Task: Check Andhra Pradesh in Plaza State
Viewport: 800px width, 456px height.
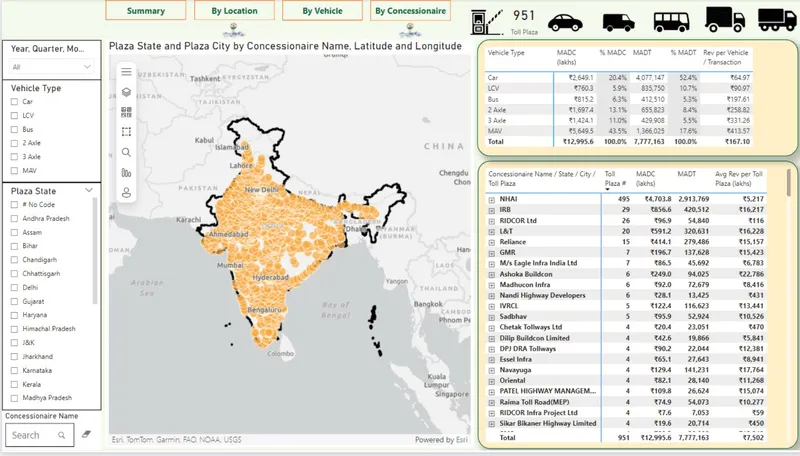Action: coord(14,218)
